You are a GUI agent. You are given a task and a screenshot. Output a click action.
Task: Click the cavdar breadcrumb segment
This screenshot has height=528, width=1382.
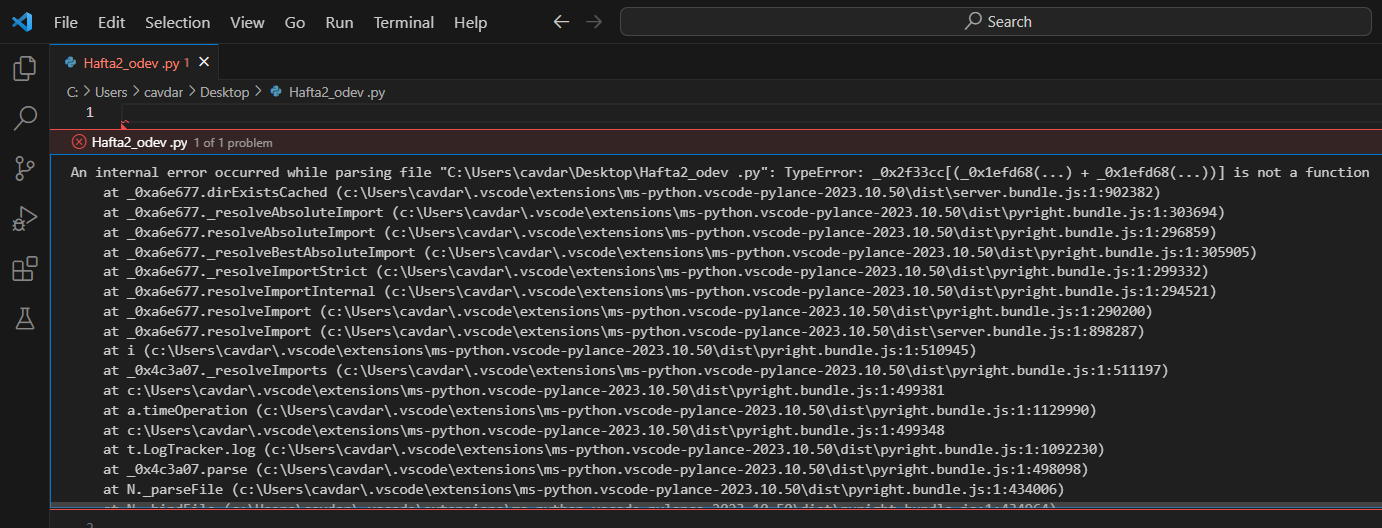point(164,92)
